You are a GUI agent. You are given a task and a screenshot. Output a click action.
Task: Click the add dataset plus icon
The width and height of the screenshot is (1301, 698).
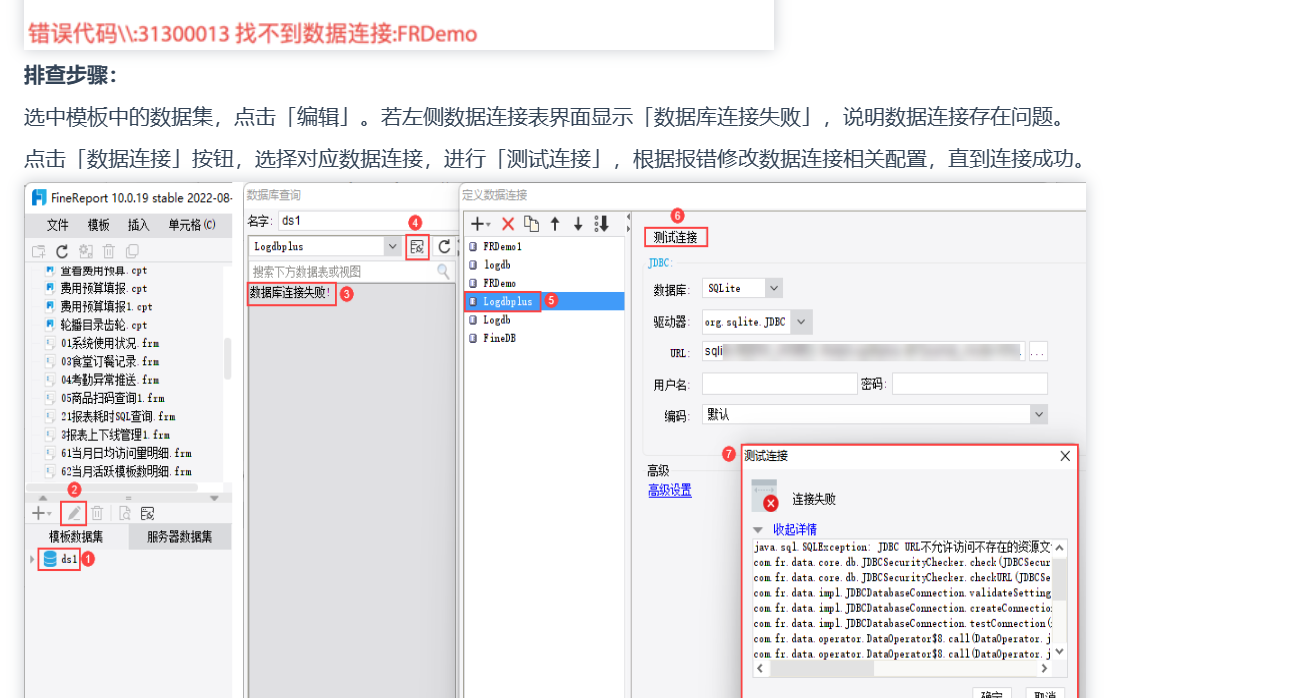point(37,513)
